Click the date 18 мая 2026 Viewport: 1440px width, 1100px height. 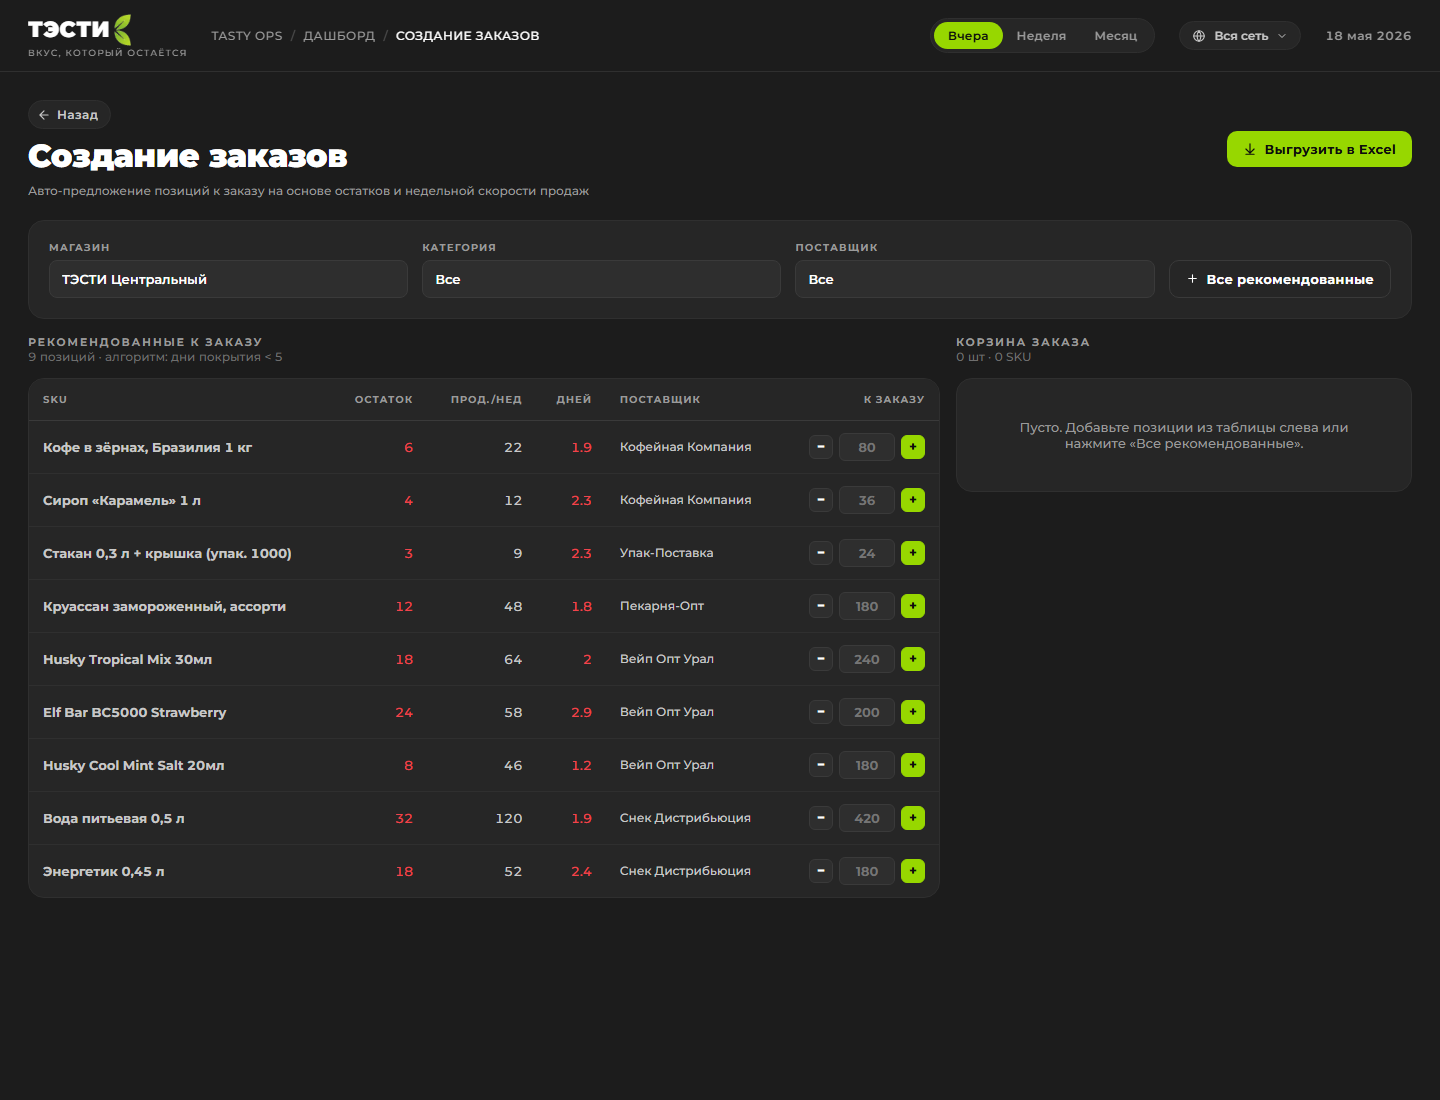[x=1368, y=36]
